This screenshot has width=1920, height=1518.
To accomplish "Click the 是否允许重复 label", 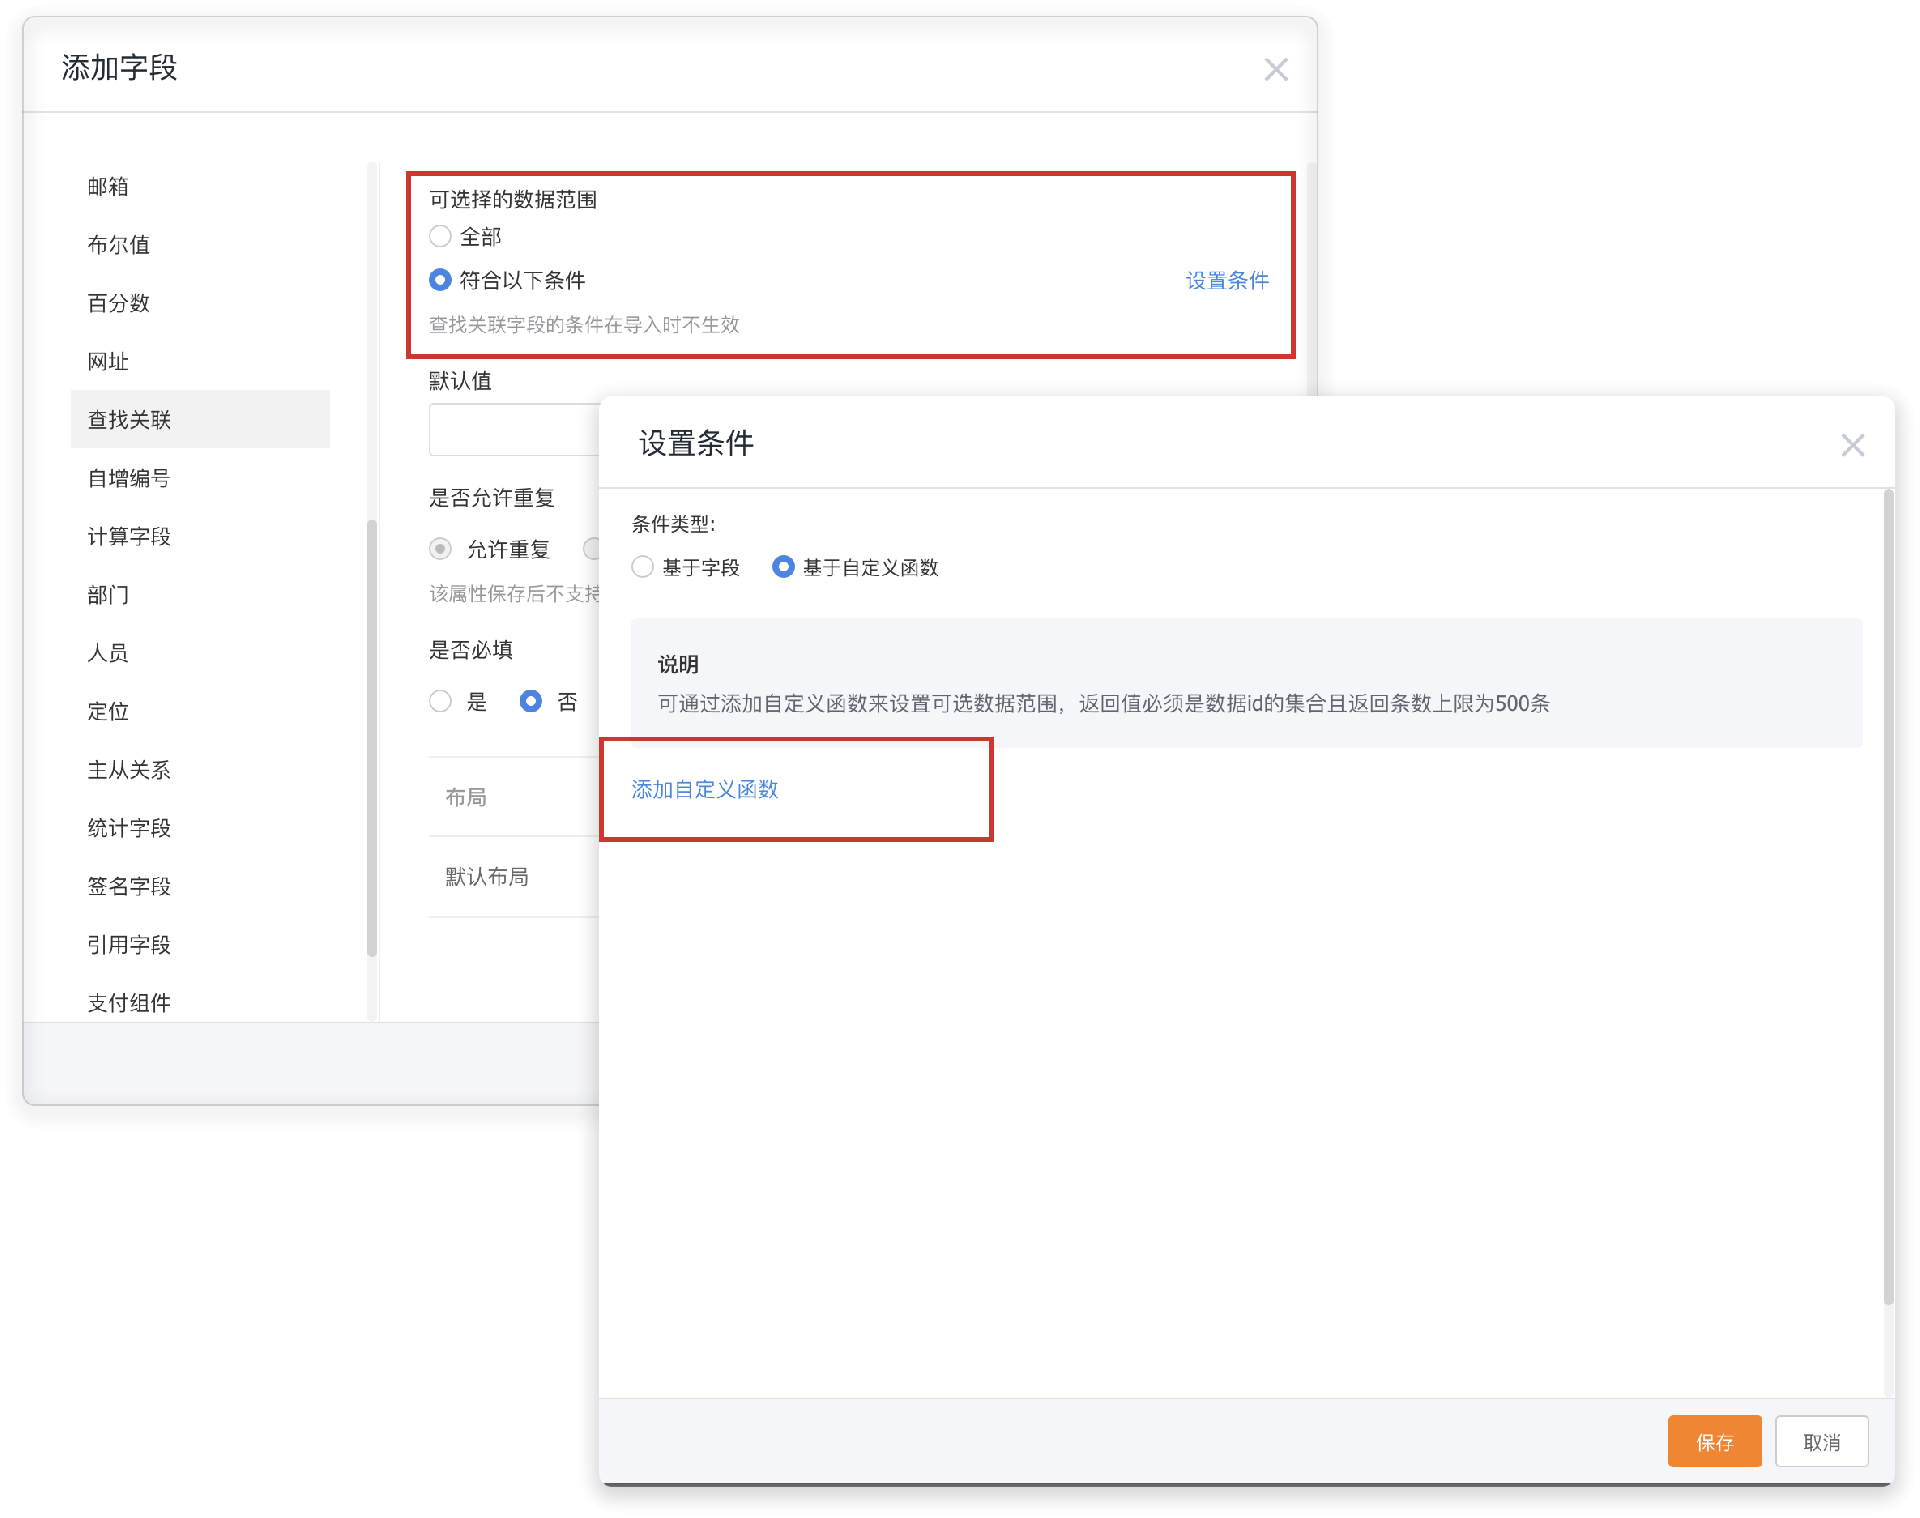I will 492,497.
